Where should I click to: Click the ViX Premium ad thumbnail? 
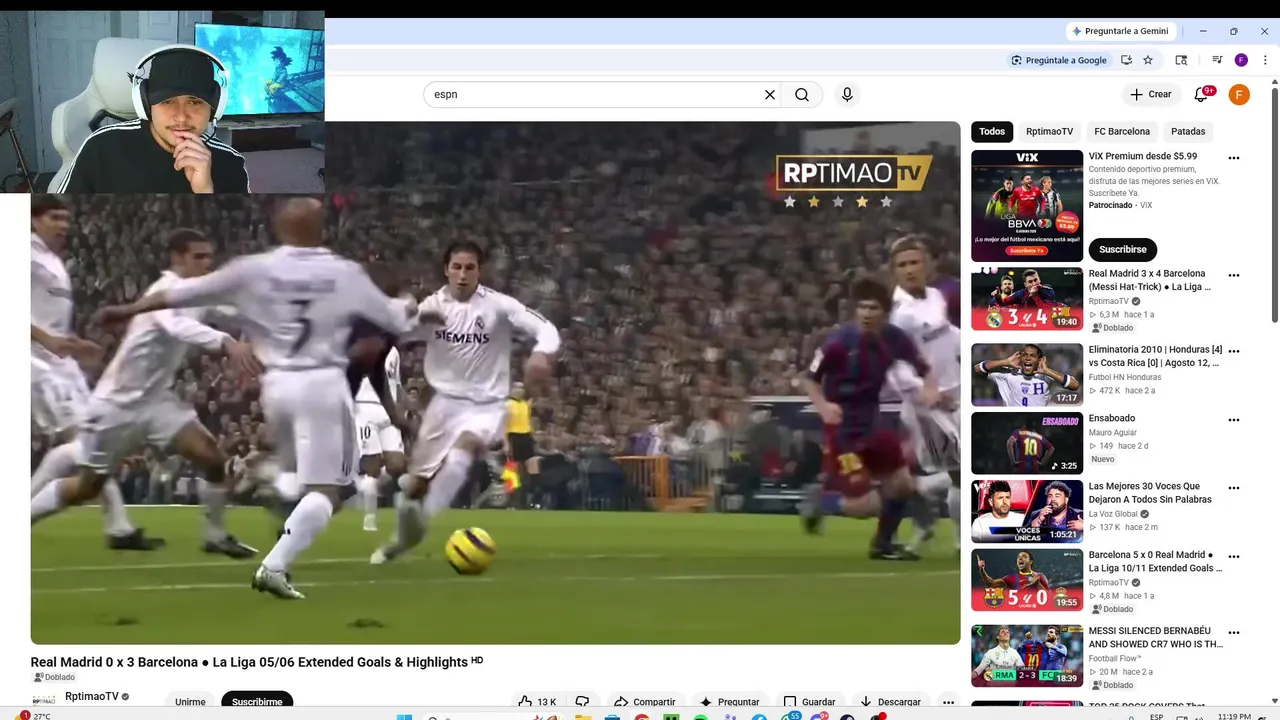(1027, 206)
